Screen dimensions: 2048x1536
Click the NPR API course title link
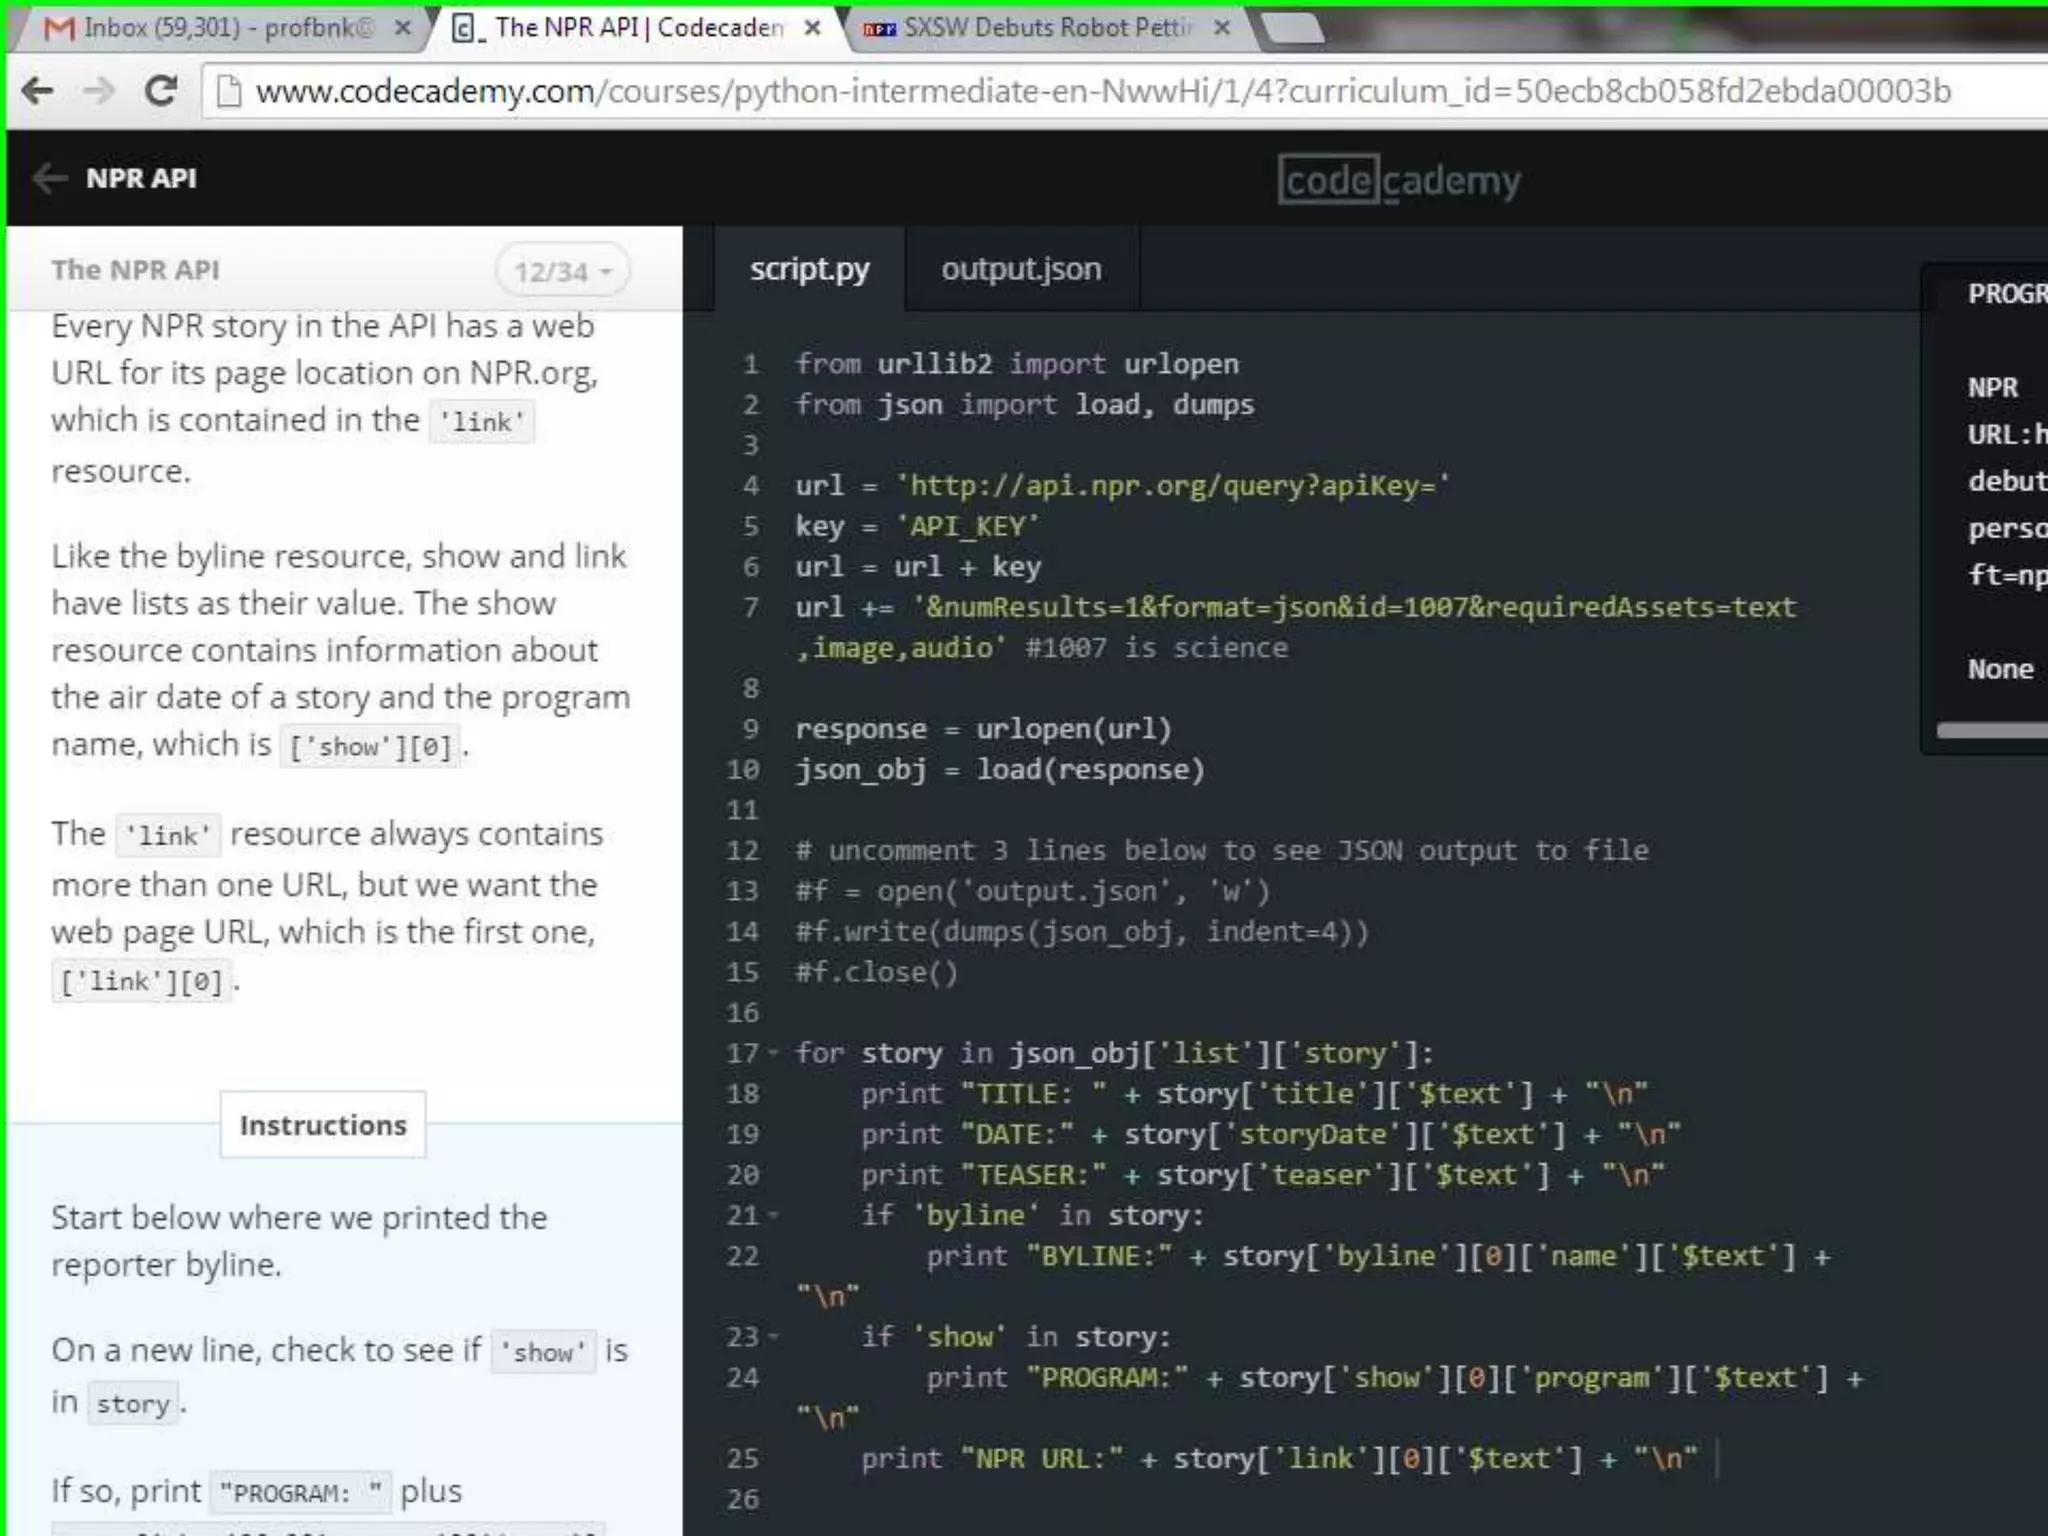pyautogui.click(x=141, y=179)
